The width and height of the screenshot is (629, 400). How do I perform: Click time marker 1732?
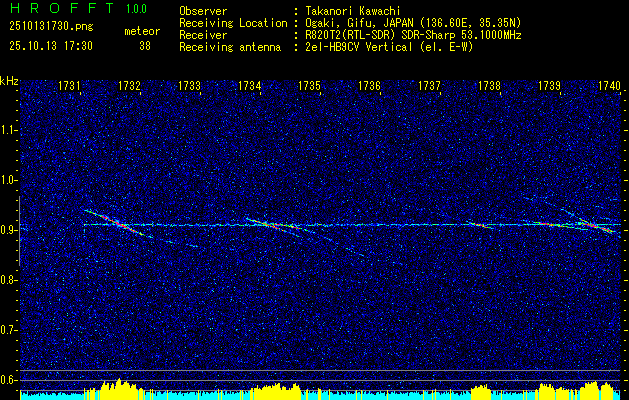point(130,85)
